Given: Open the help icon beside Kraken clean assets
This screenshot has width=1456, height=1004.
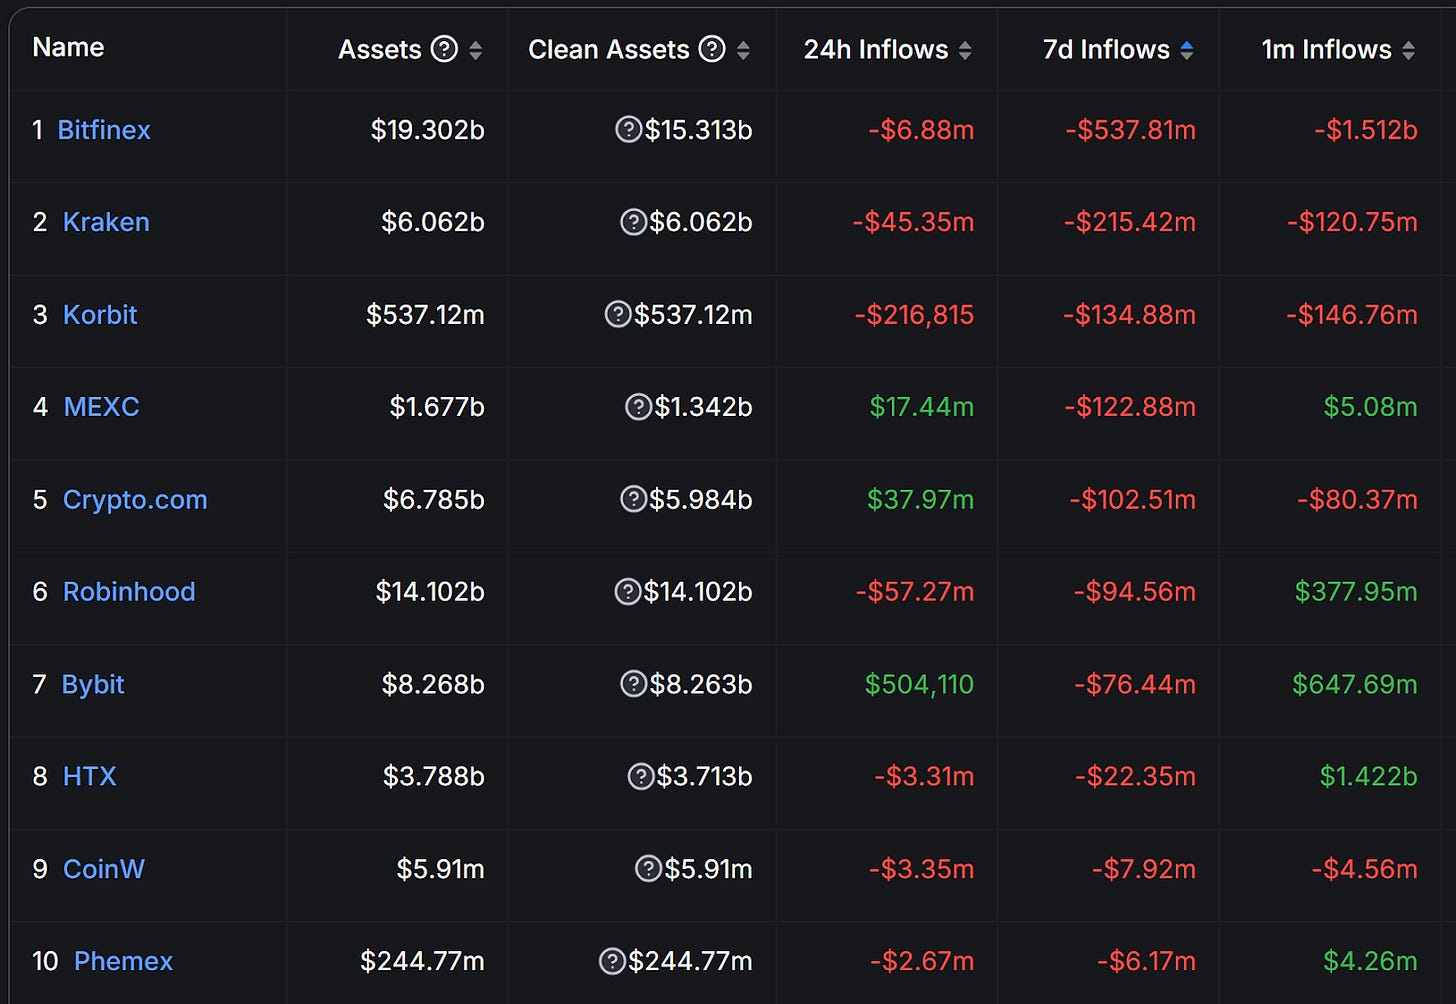Looking at the screenshot, I should pyautogui.click(x=633, y=222).
